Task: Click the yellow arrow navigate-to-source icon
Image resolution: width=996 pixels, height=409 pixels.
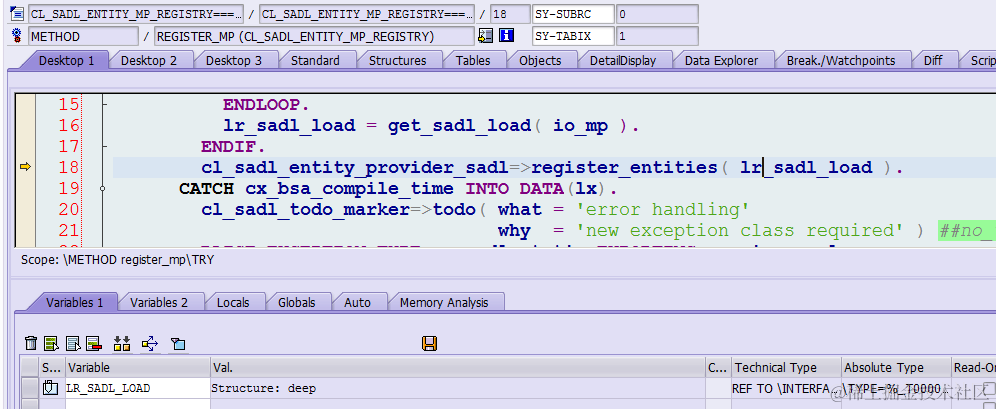Action: click(486, 36)
